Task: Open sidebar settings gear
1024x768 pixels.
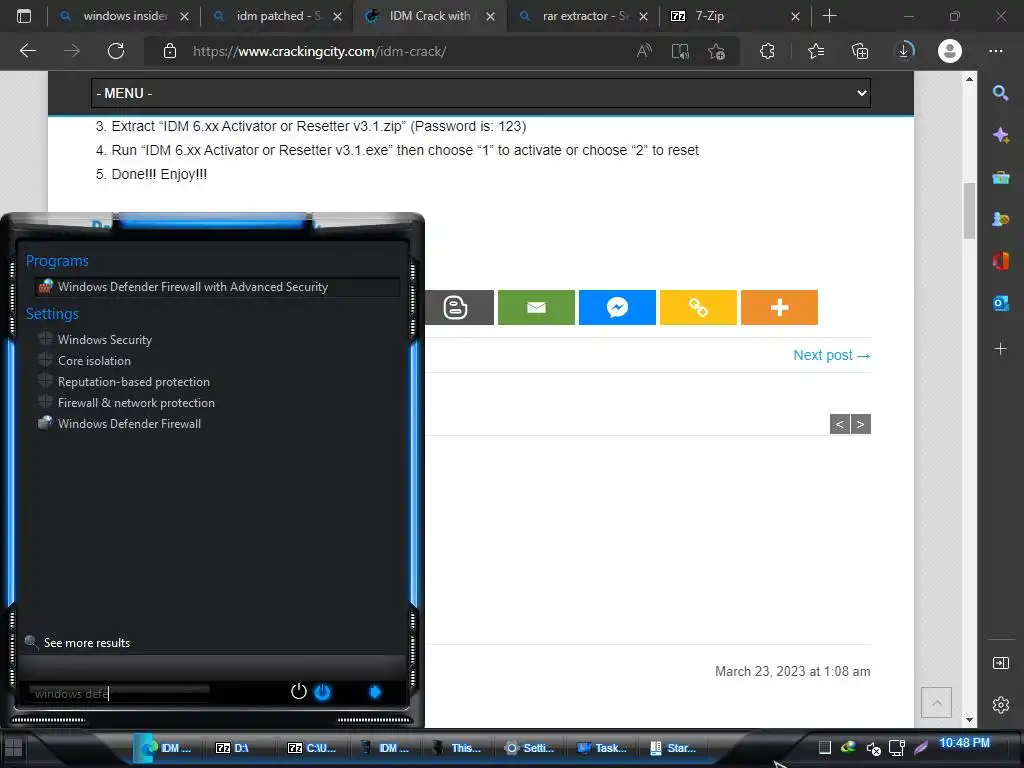Action: 1000,705
